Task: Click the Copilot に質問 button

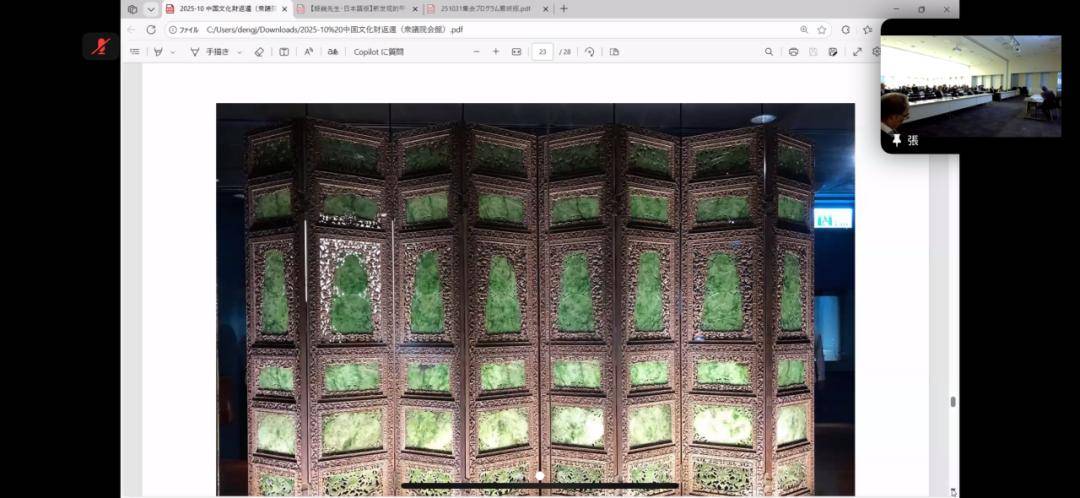Action: point(378,52)
